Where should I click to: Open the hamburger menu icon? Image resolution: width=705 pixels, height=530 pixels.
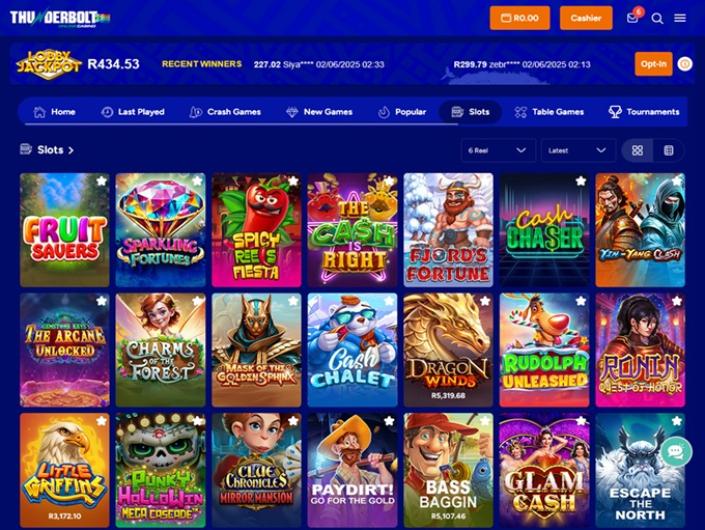click(x=680, y=18)
